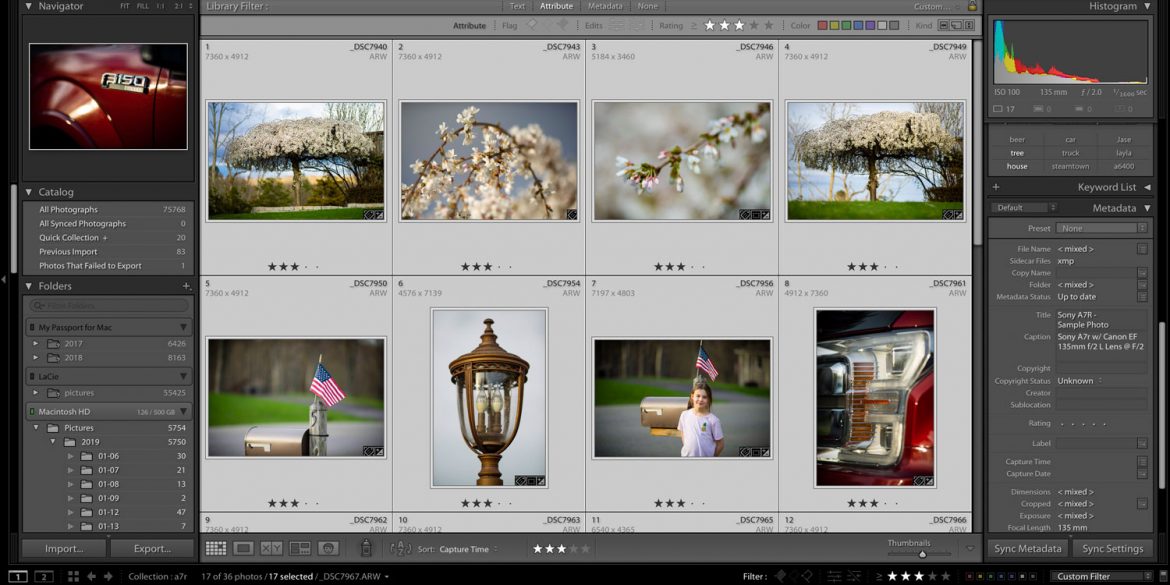The image size is (1170, 585).
Task: Toggle the edited photos filter in Attribute bar
Action: [x=617, y=25]
